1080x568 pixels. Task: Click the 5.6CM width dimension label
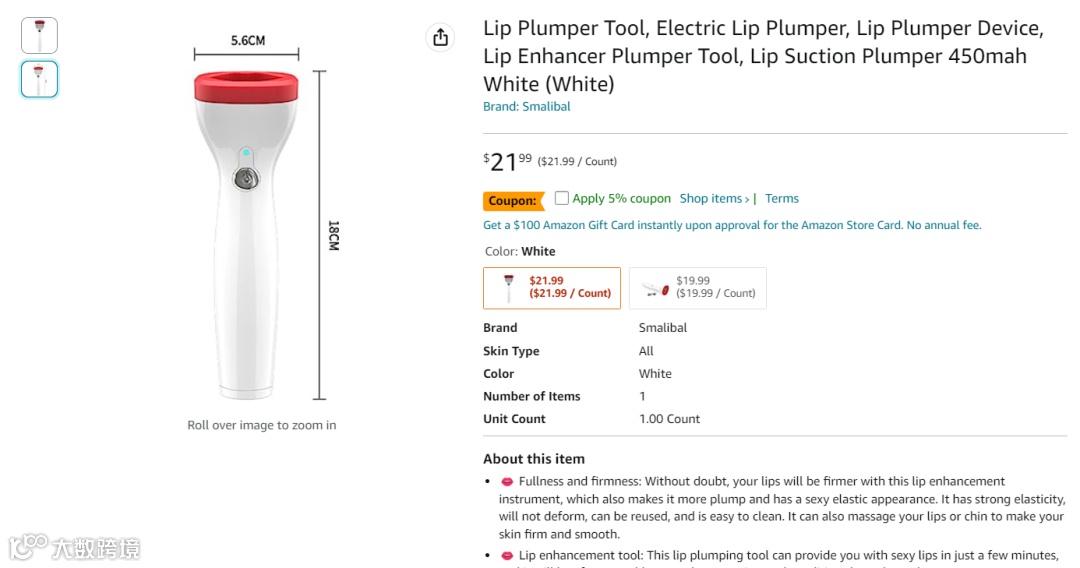coord(248,41)
